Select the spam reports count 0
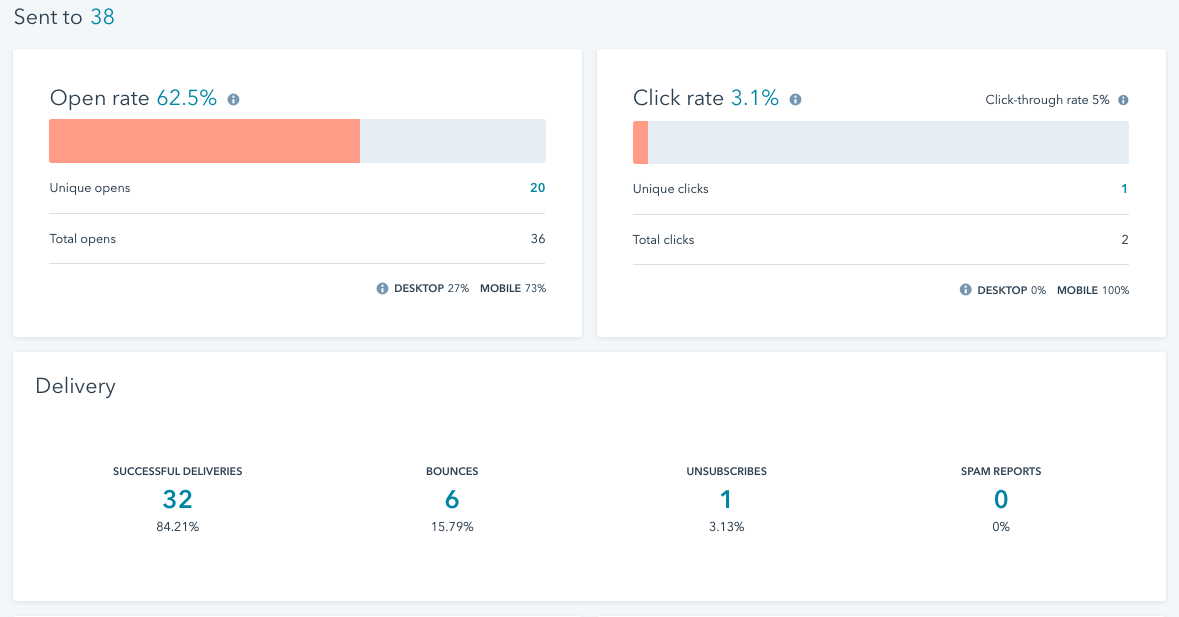 (x=1001, y=499)
